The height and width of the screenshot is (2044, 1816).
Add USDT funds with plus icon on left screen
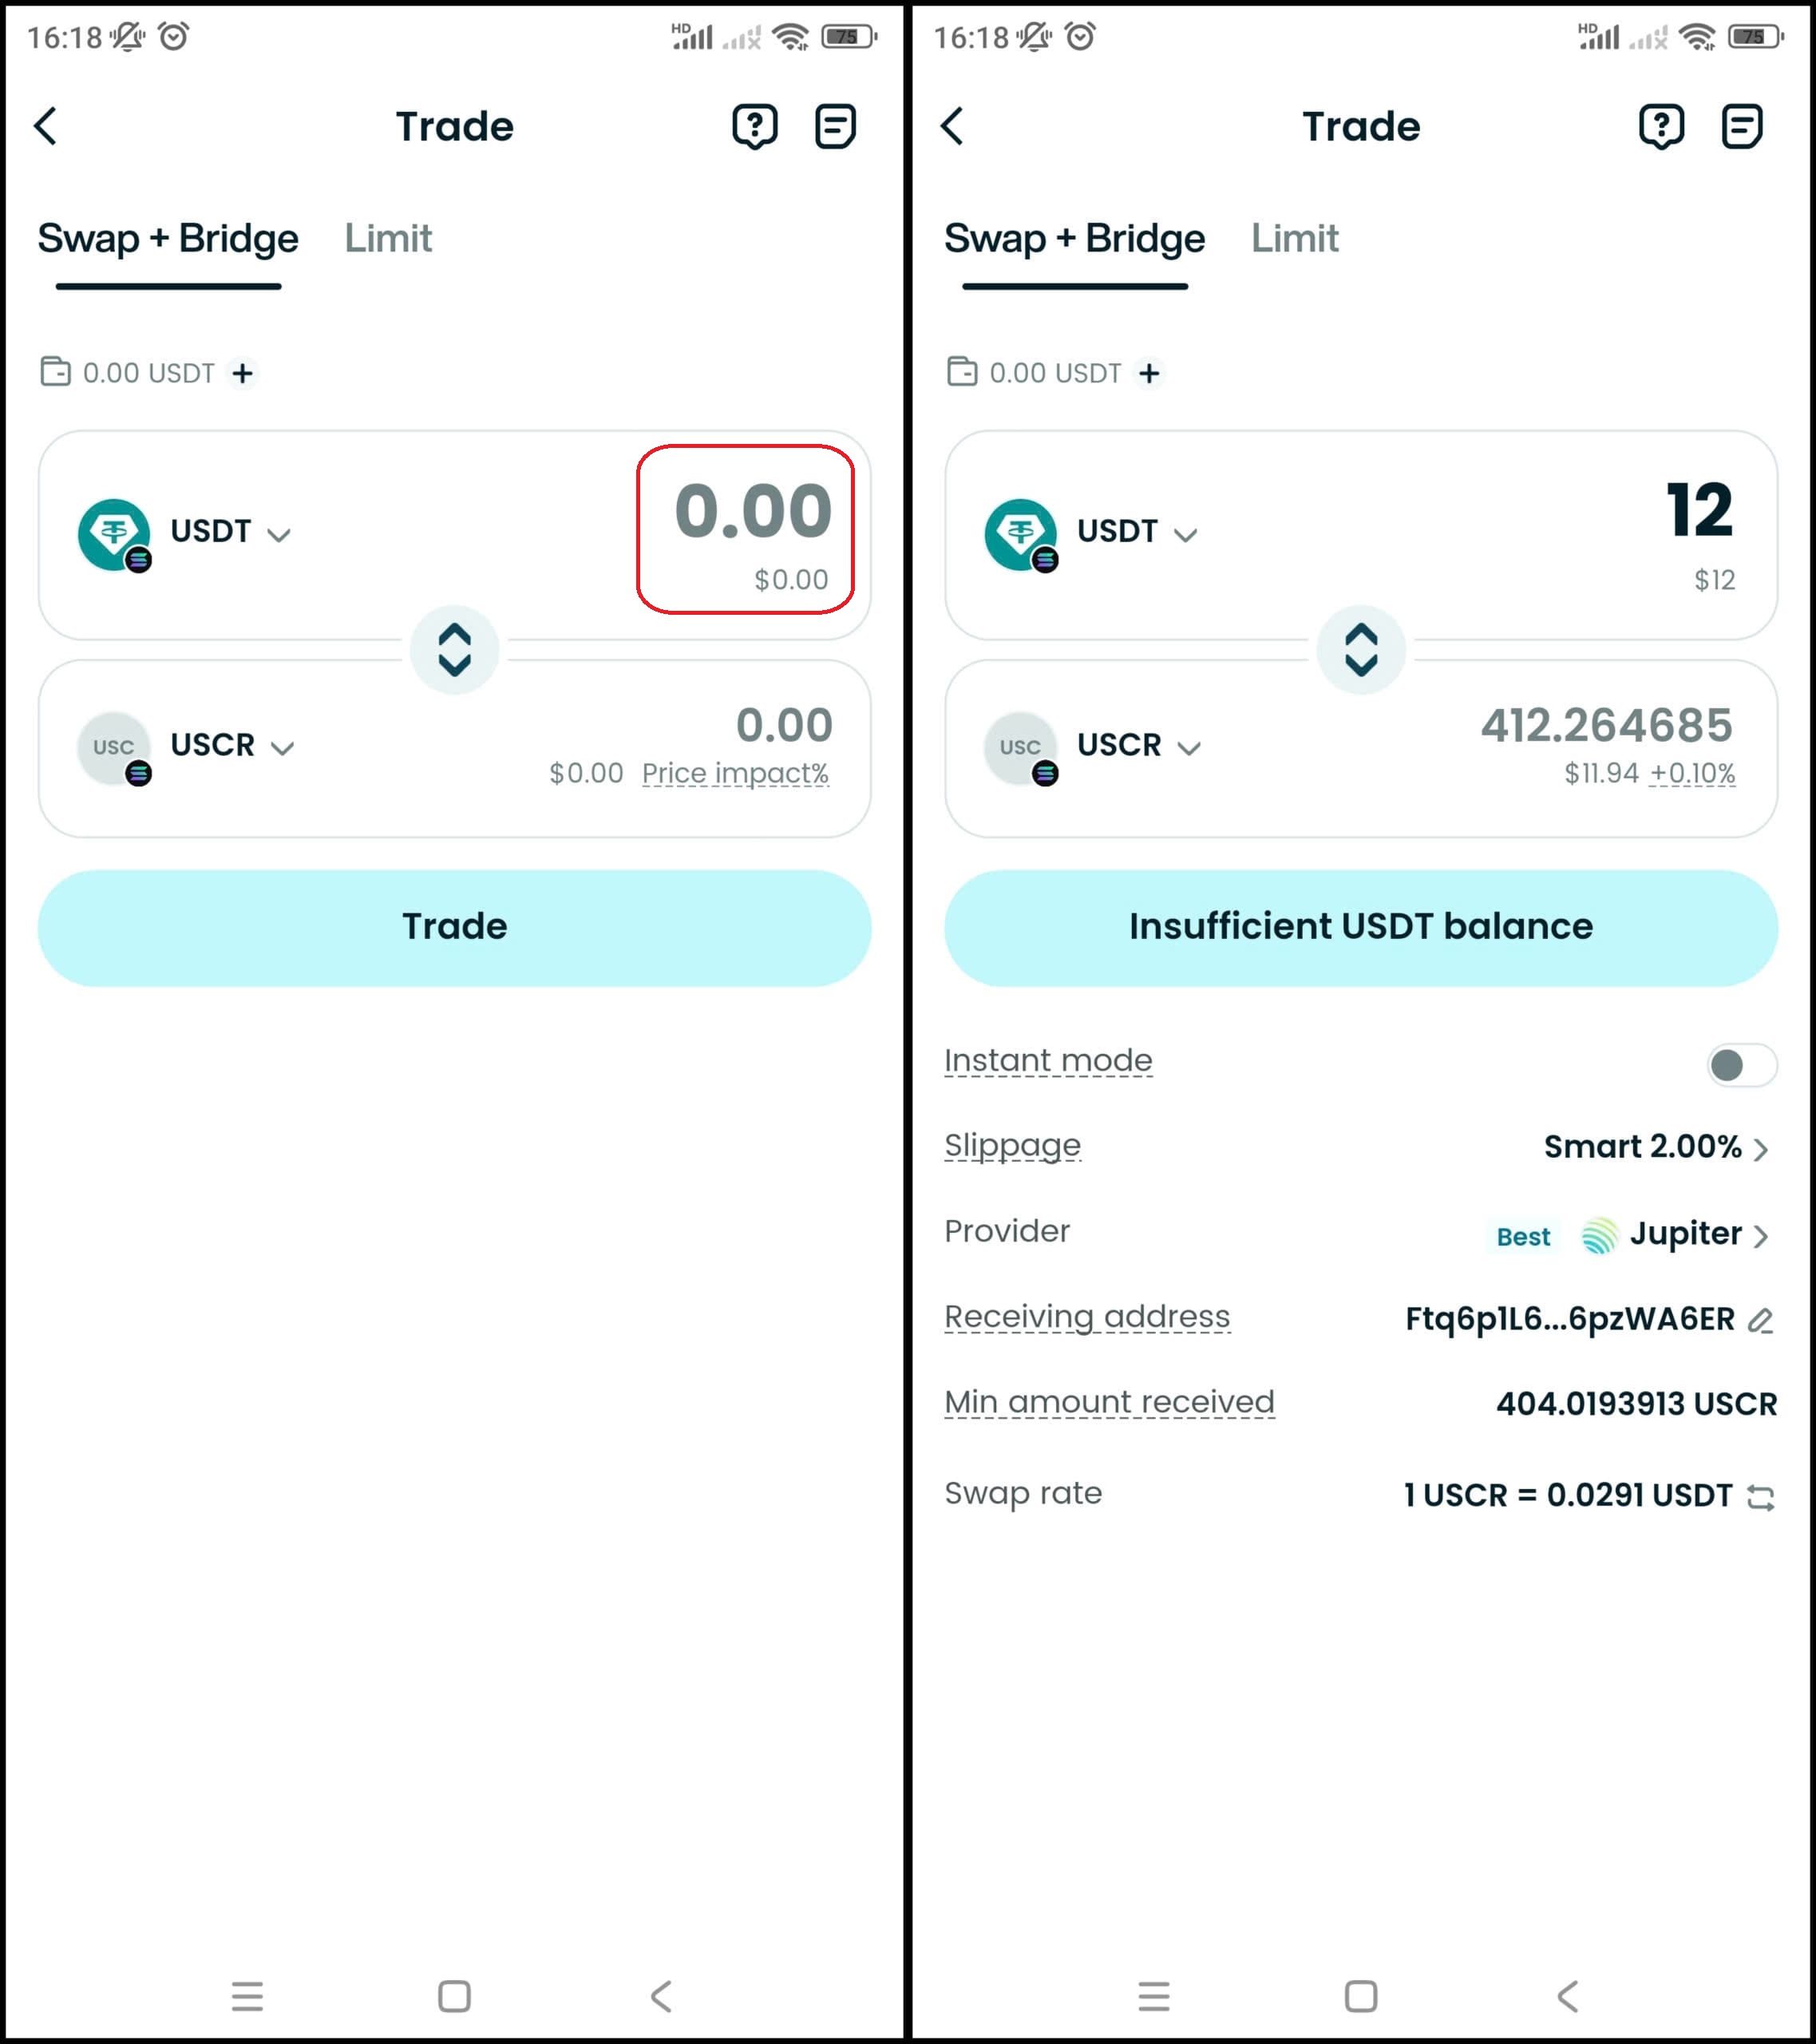point(242,373)
